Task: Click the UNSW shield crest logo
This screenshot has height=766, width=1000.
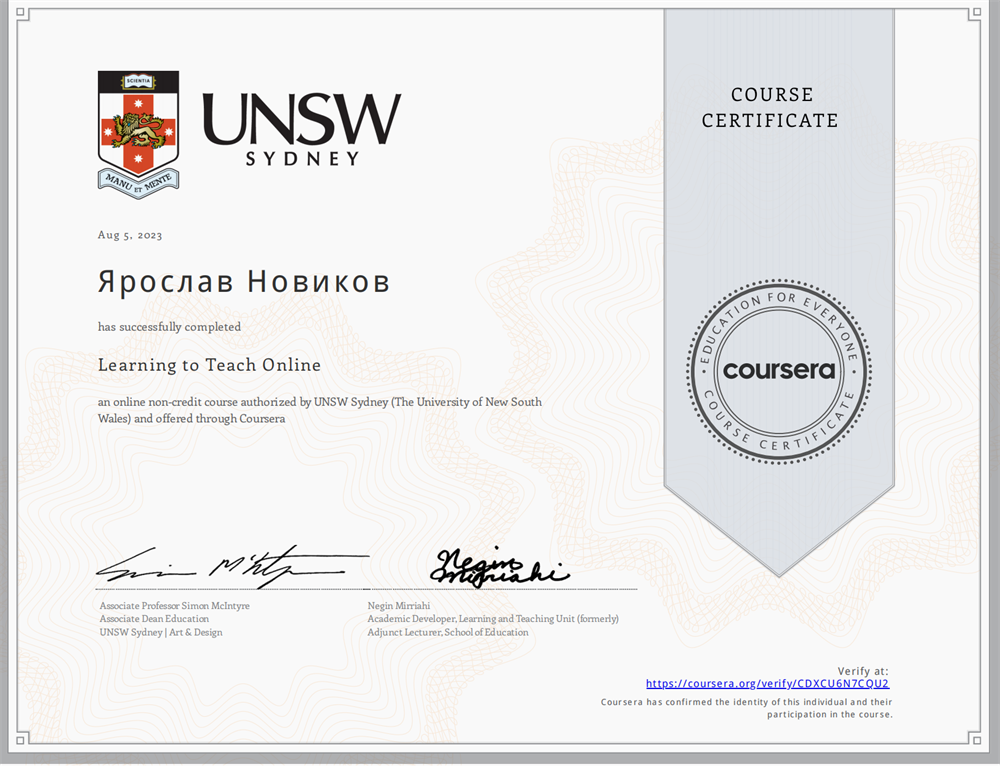Action: pyautogui.click(x=138, y=135)
